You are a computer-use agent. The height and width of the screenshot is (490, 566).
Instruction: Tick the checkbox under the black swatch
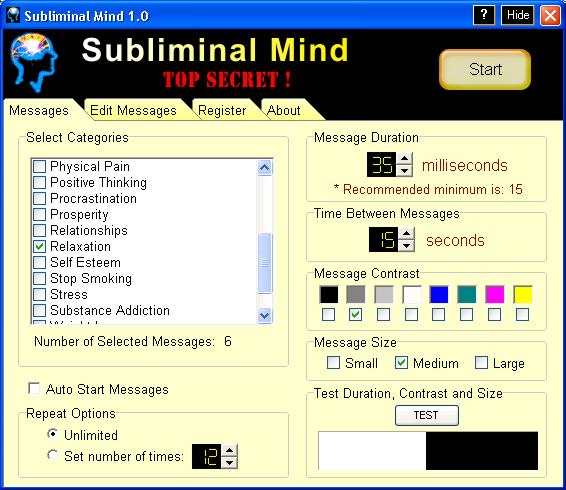(x=328, y=315)
